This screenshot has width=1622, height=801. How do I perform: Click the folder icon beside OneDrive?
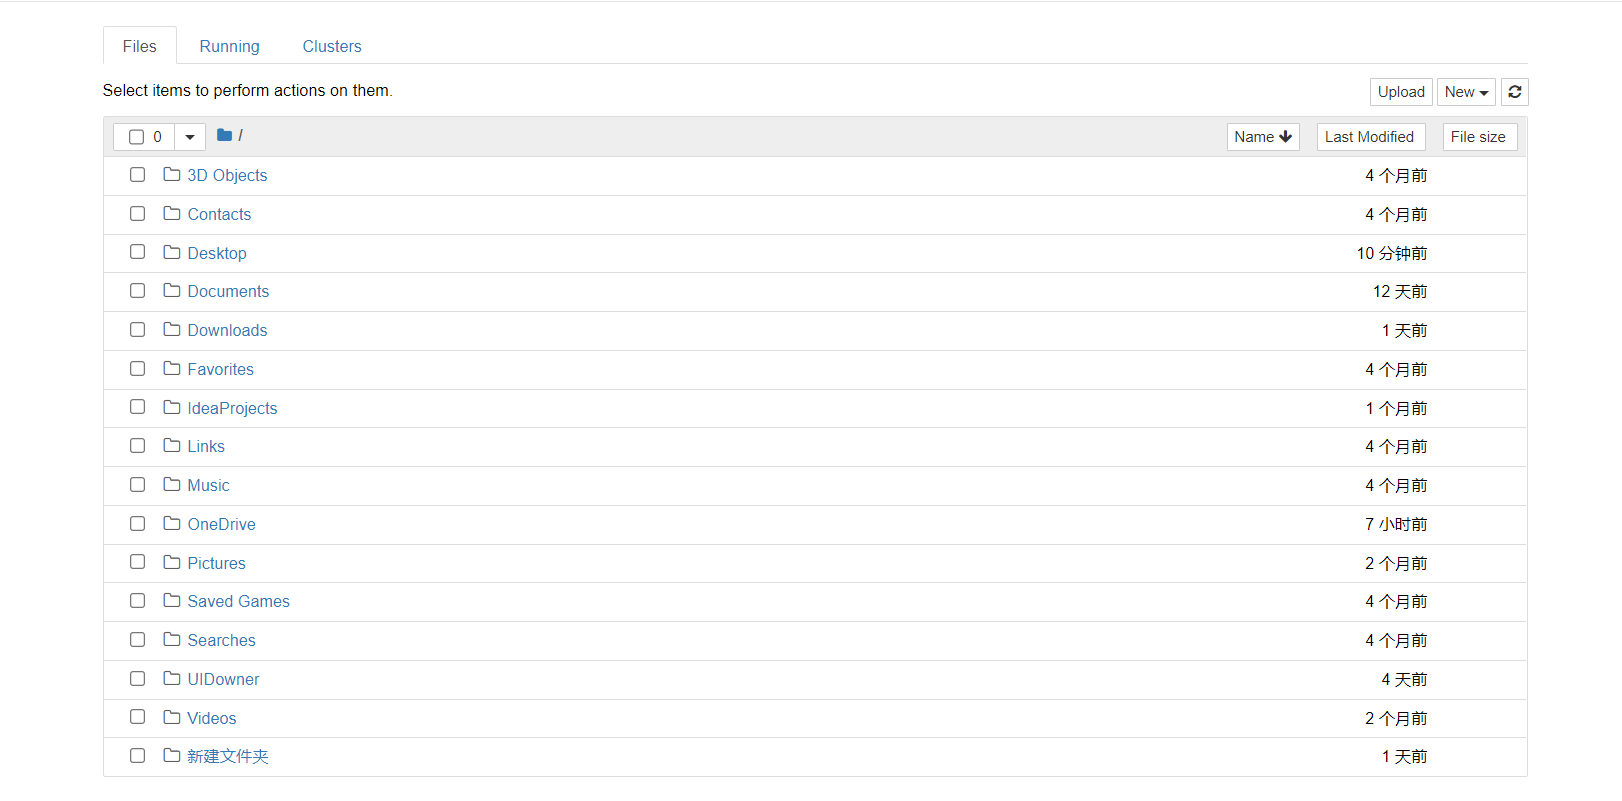tap(172, 523)
